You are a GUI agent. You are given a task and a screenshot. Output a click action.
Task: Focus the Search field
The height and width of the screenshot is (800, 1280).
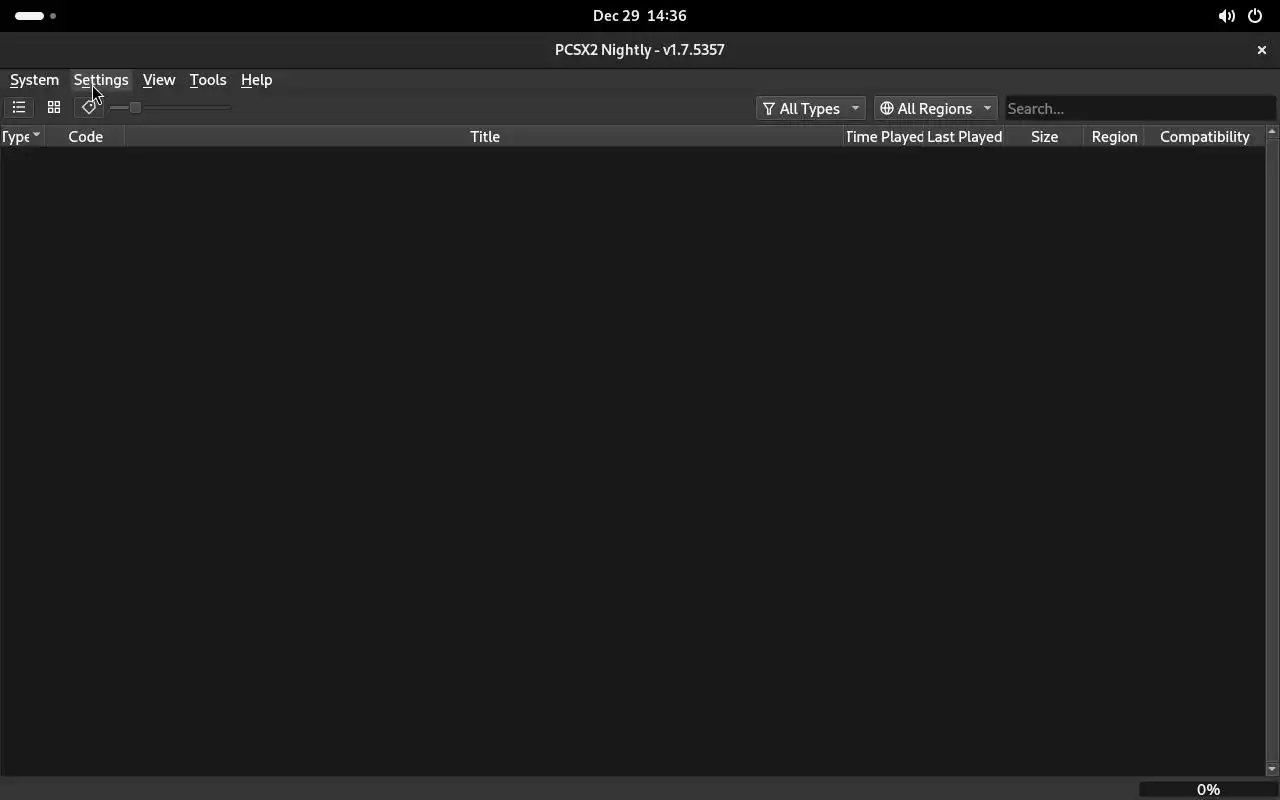pyautogui.click(x=1140, y=108)
